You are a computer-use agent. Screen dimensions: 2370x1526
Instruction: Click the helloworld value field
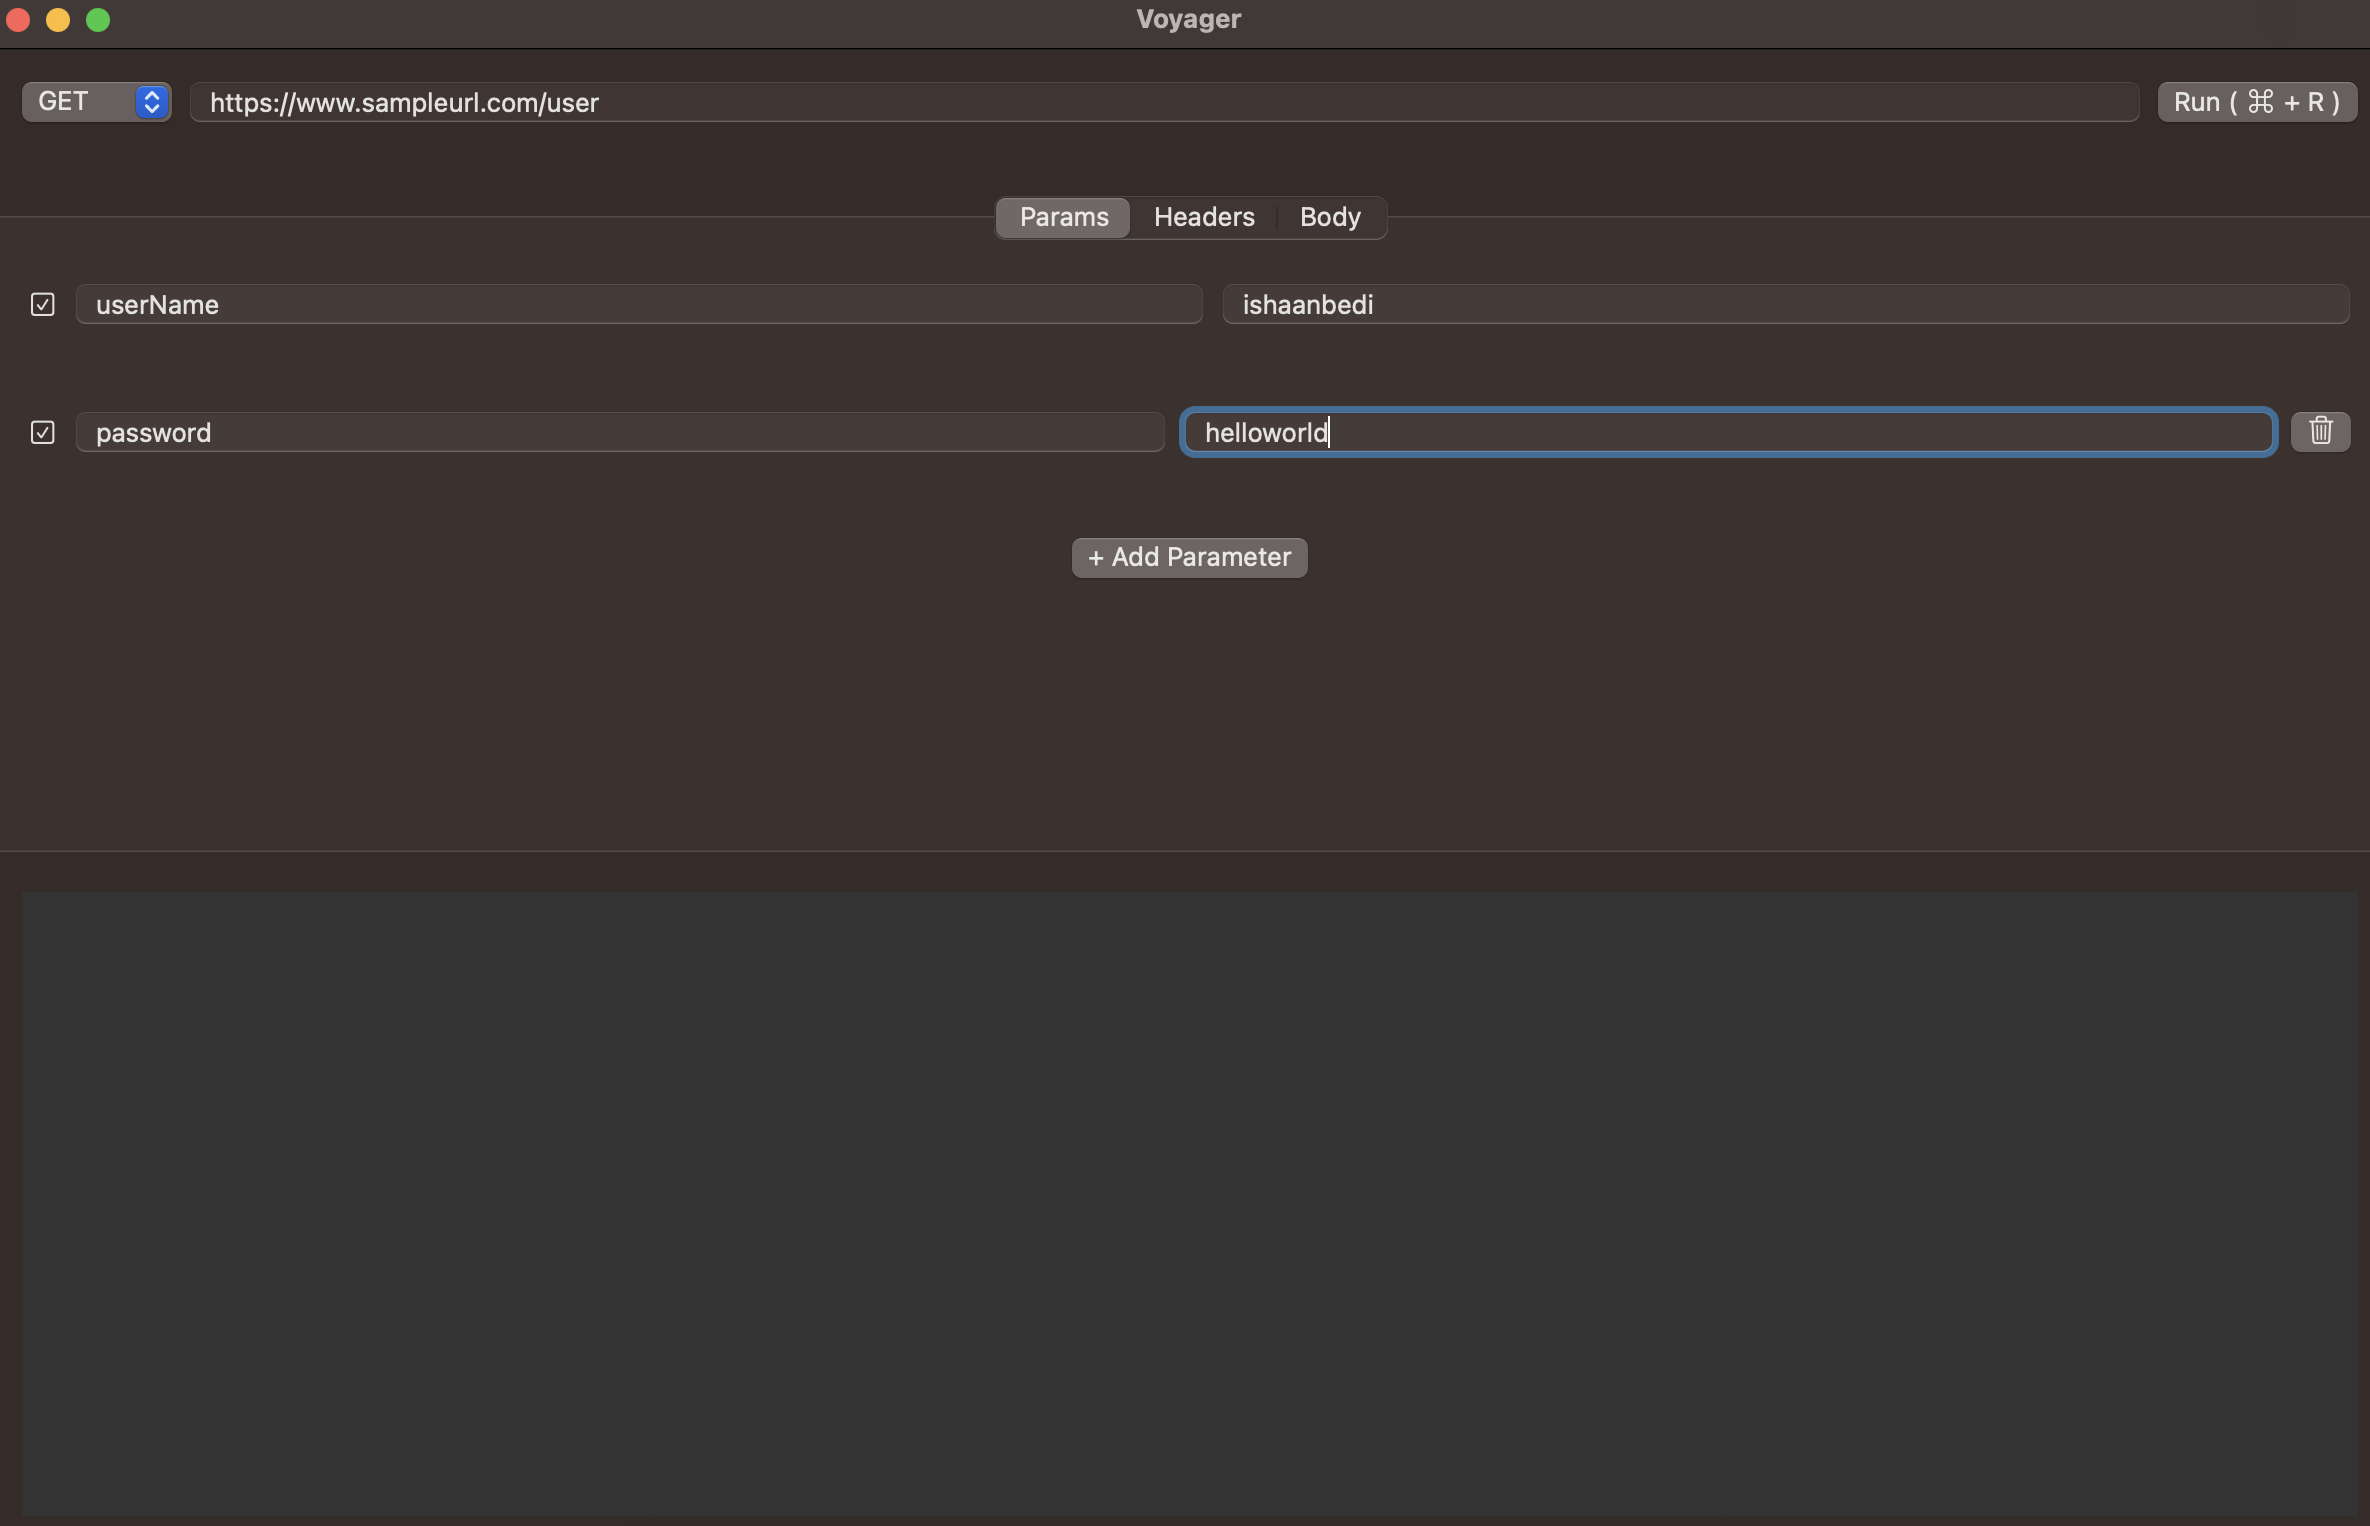pos(1727,432)
